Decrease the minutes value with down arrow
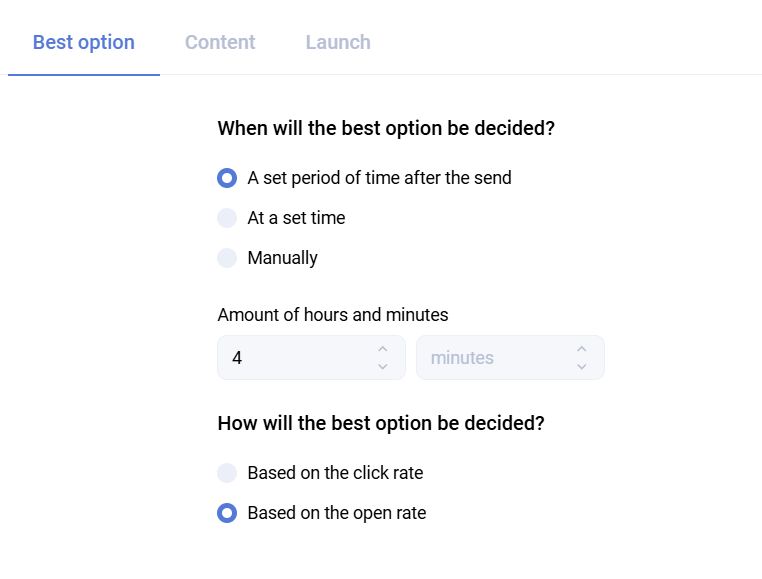This screenshot has height=579, width=762. click(x=581, y=367)
